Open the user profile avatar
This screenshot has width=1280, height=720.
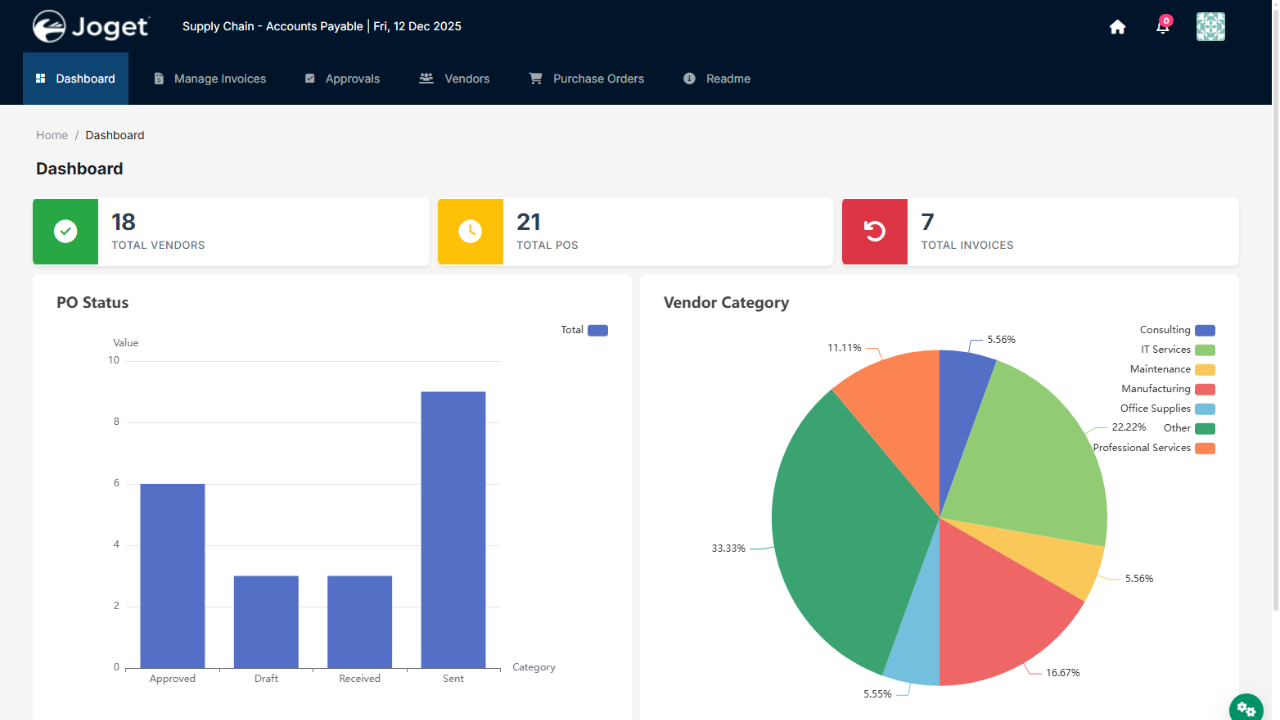pyautogui.click(x=1210, y=27)
